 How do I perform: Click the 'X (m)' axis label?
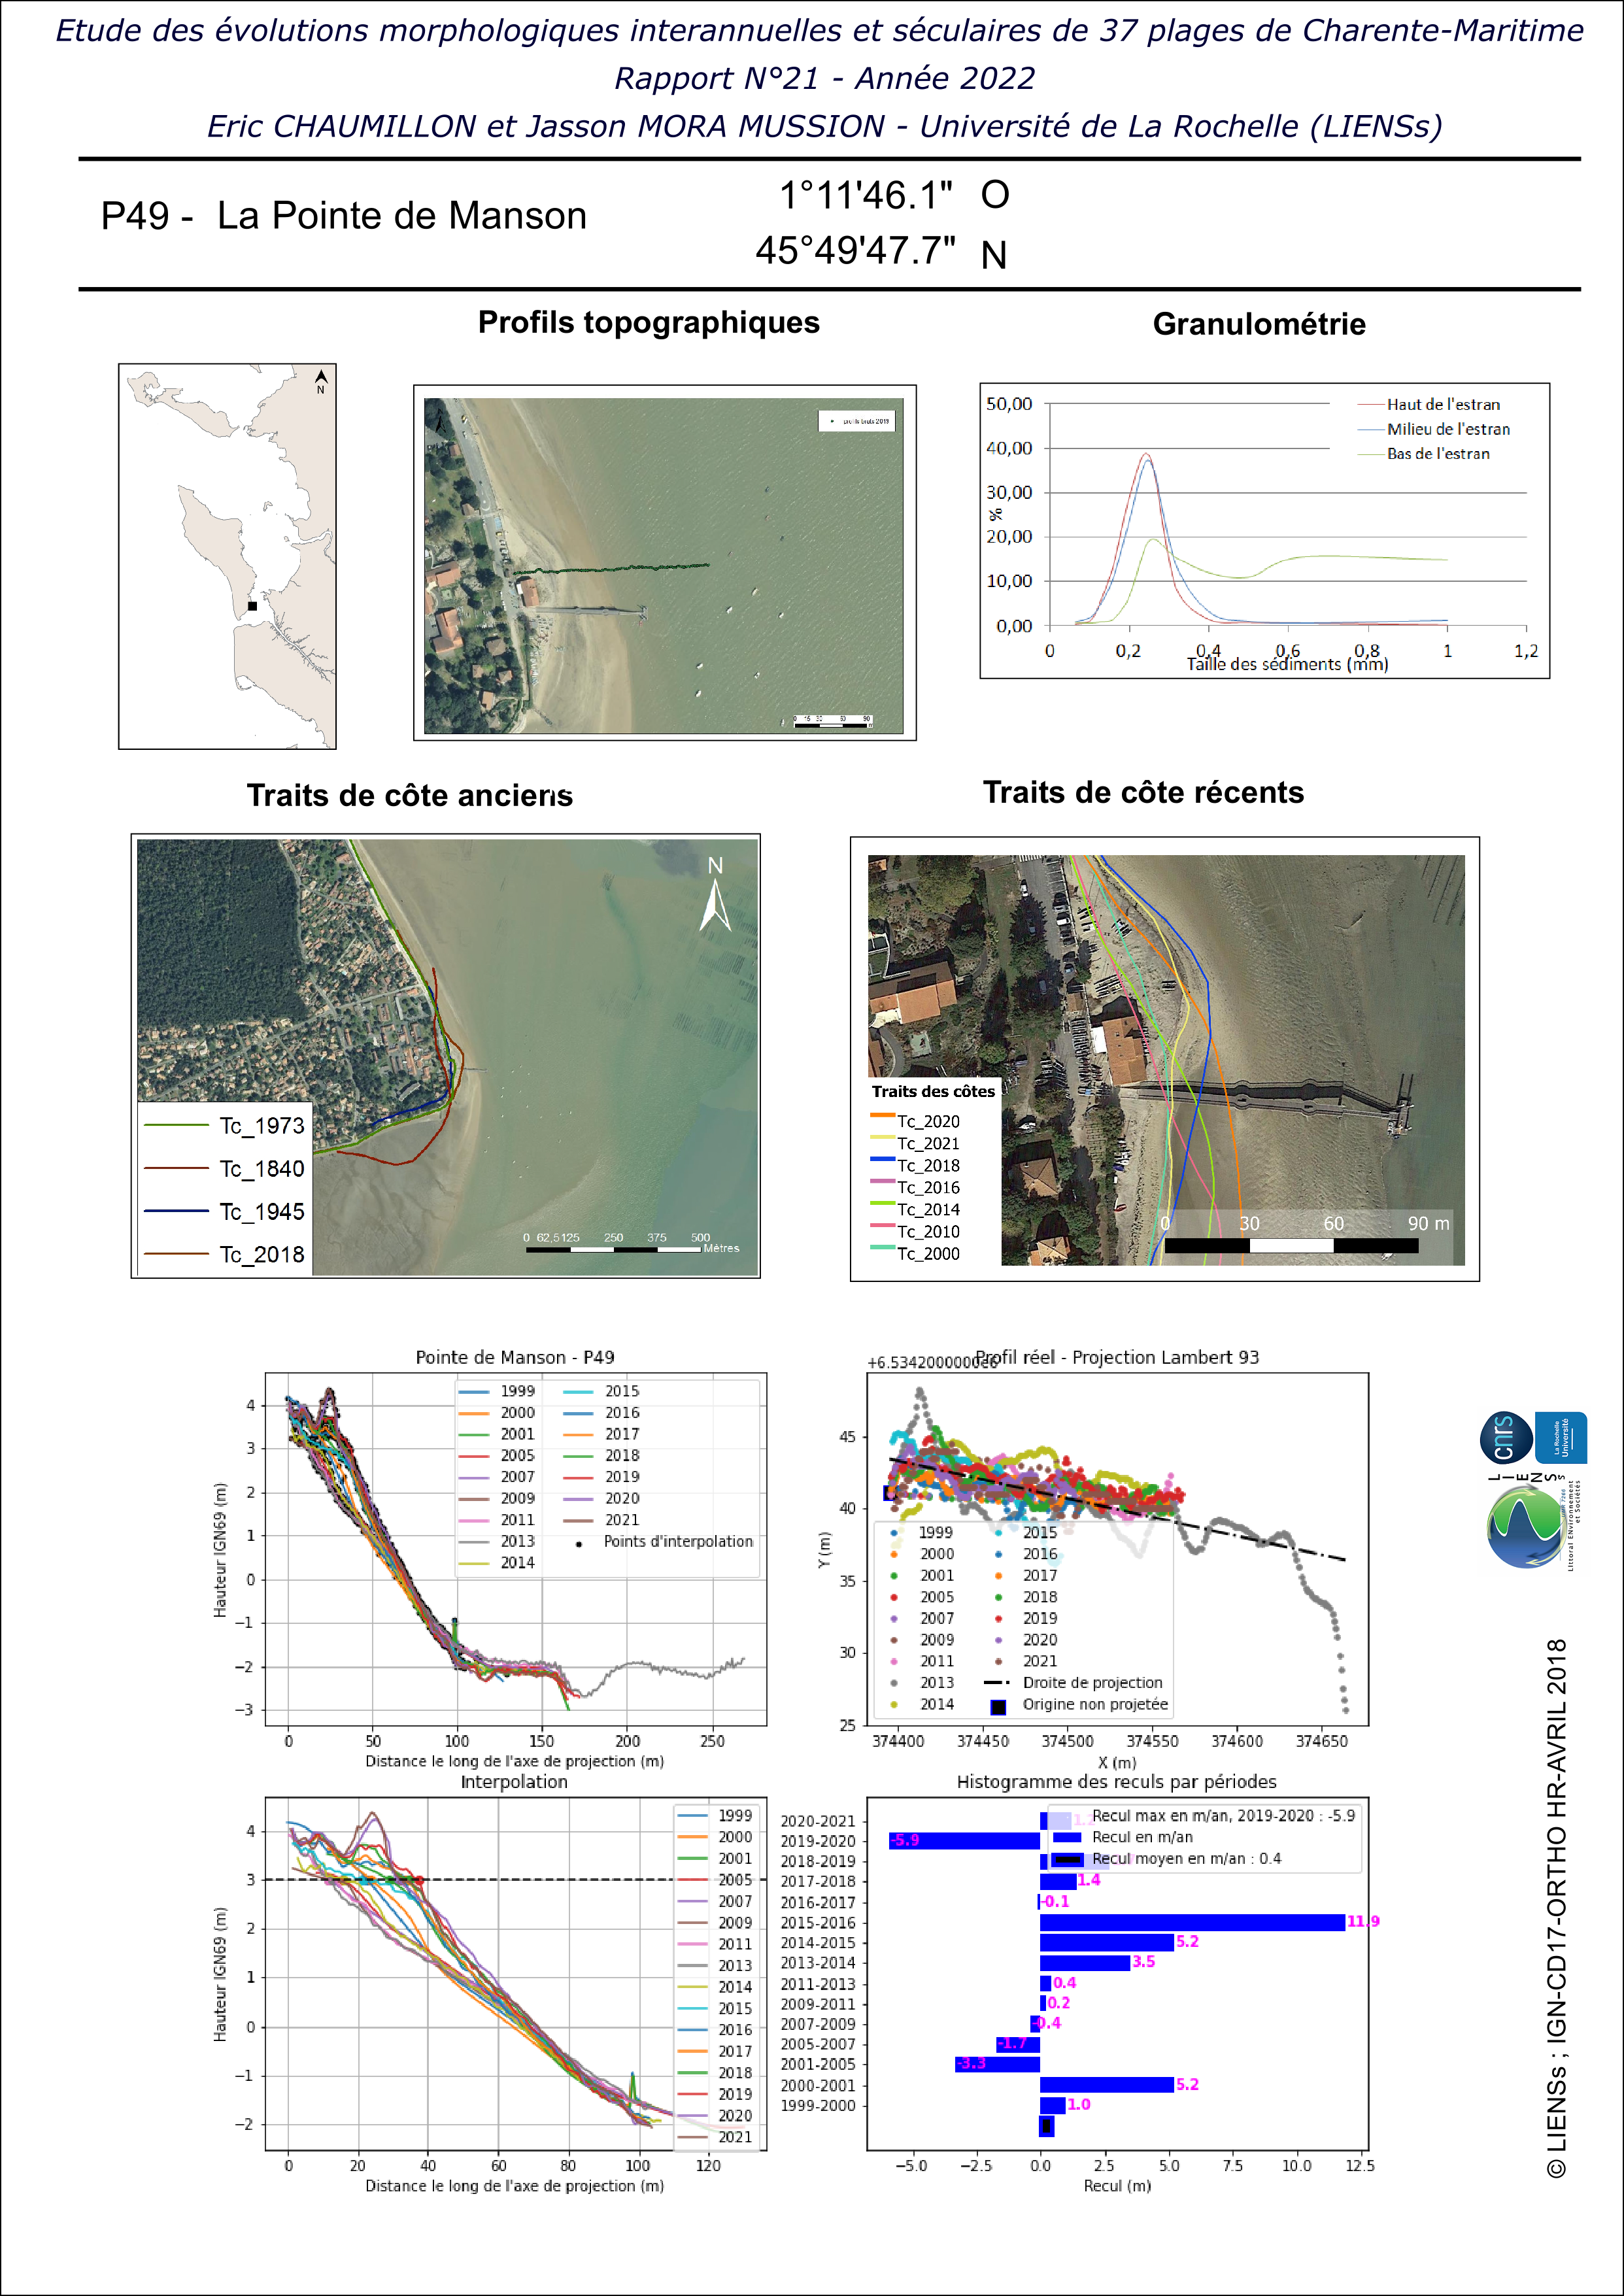[x=1117, y=1762]
